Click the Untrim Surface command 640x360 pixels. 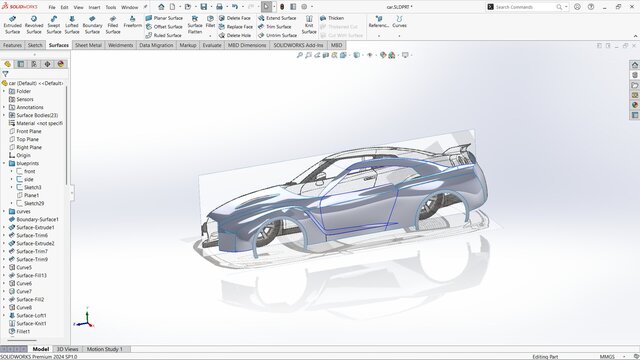click(x=278, y=35)
